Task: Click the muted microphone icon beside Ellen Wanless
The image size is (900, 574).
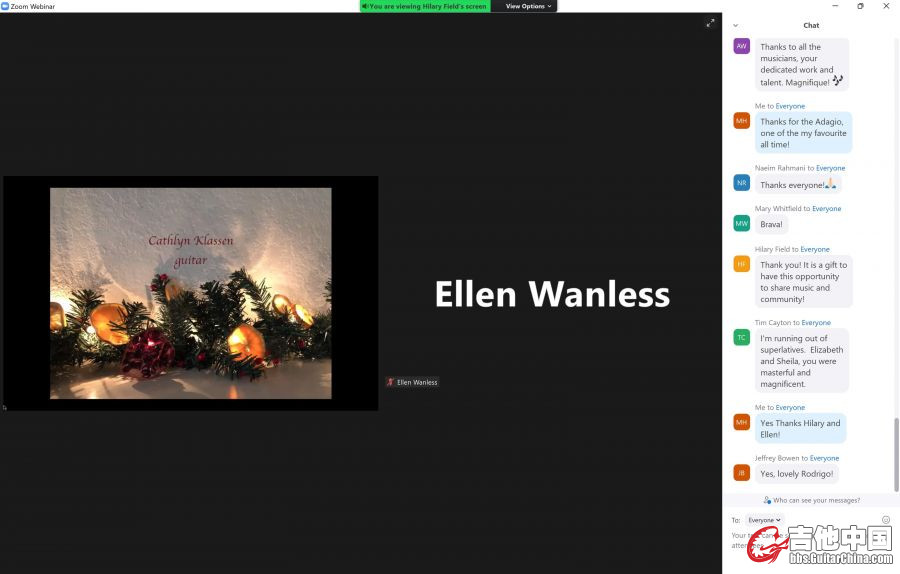Action: point(391,382)
